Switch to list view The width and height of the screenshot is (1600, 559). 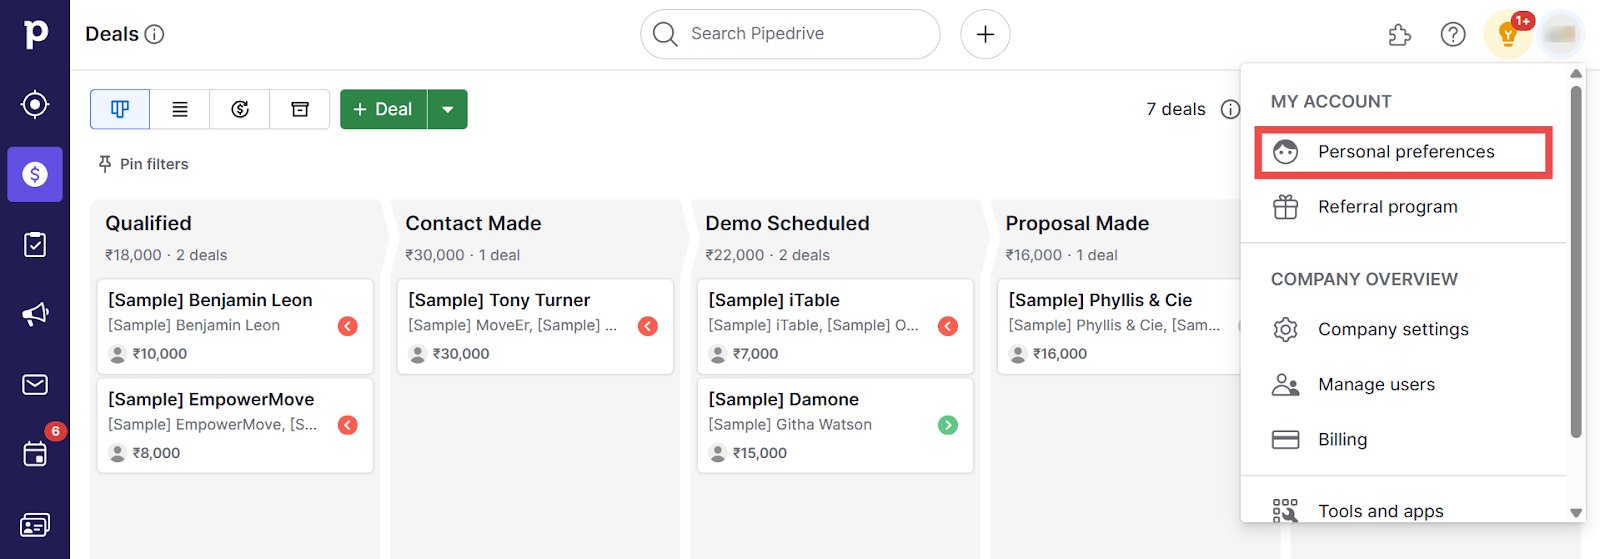point(180,109)
